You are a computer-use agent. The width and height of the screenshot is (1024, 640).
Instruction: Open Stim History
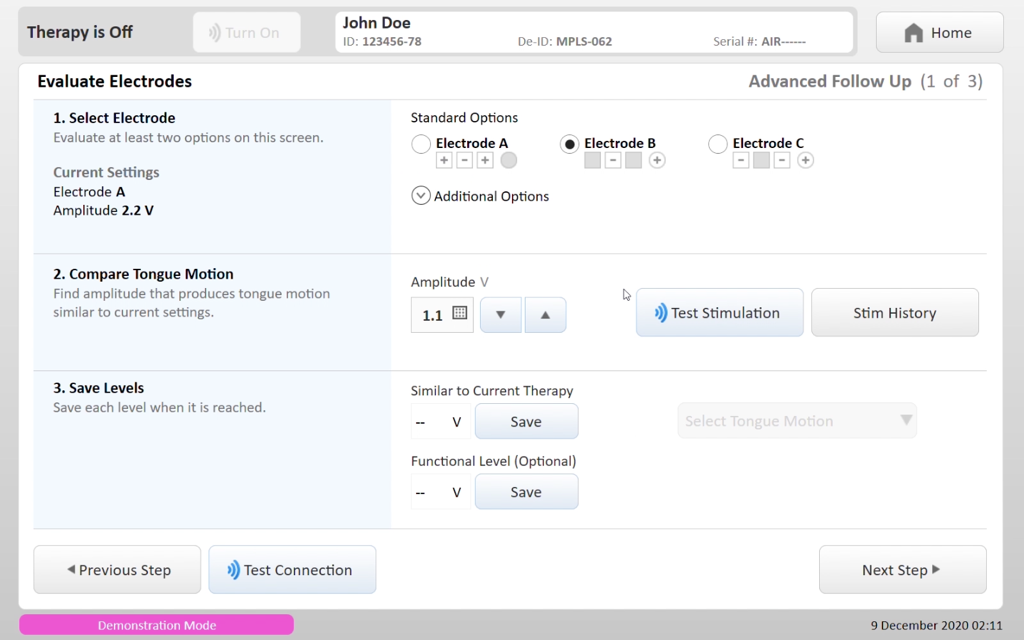pos(895,313)
